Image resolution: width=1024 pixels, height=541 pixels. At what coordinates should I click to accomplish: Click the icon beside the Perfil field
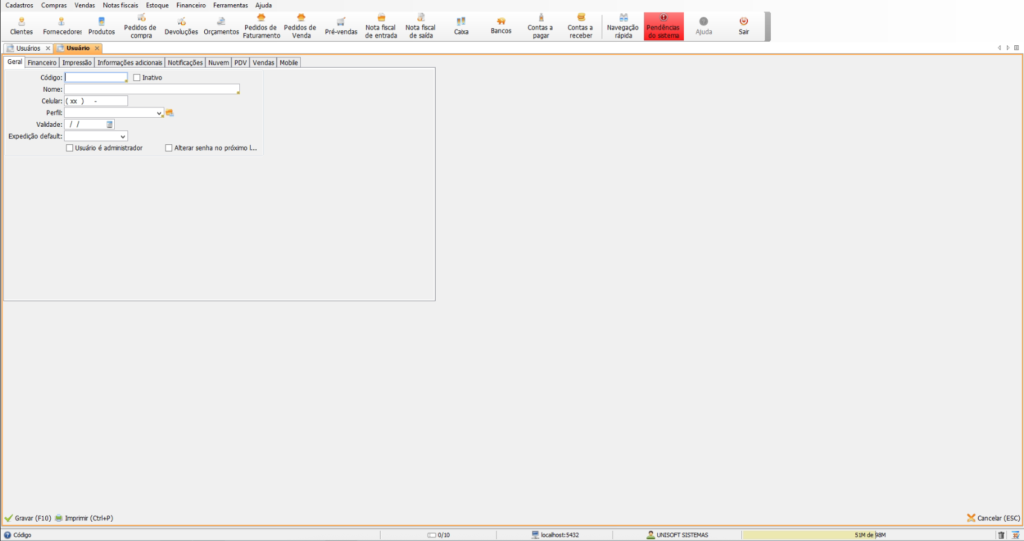click(170, 112)
